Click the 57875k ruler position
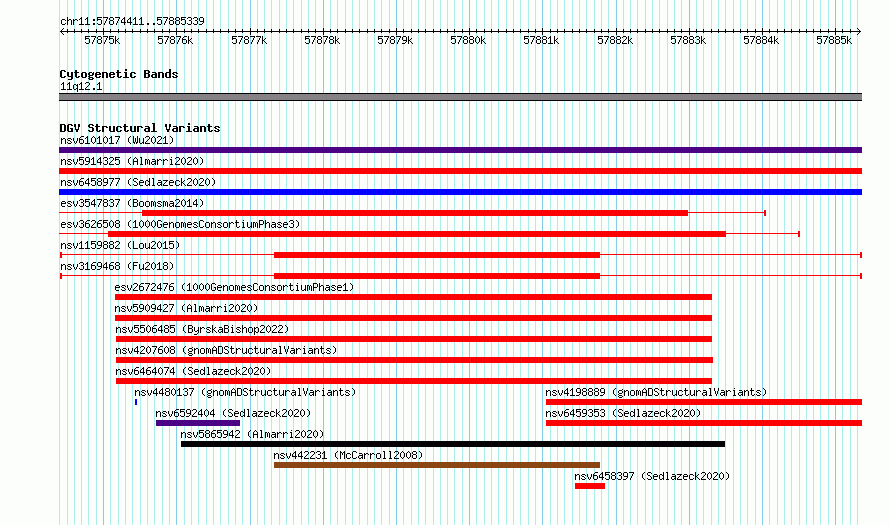This screenshot has width=890, height=525. click(102, 40)
